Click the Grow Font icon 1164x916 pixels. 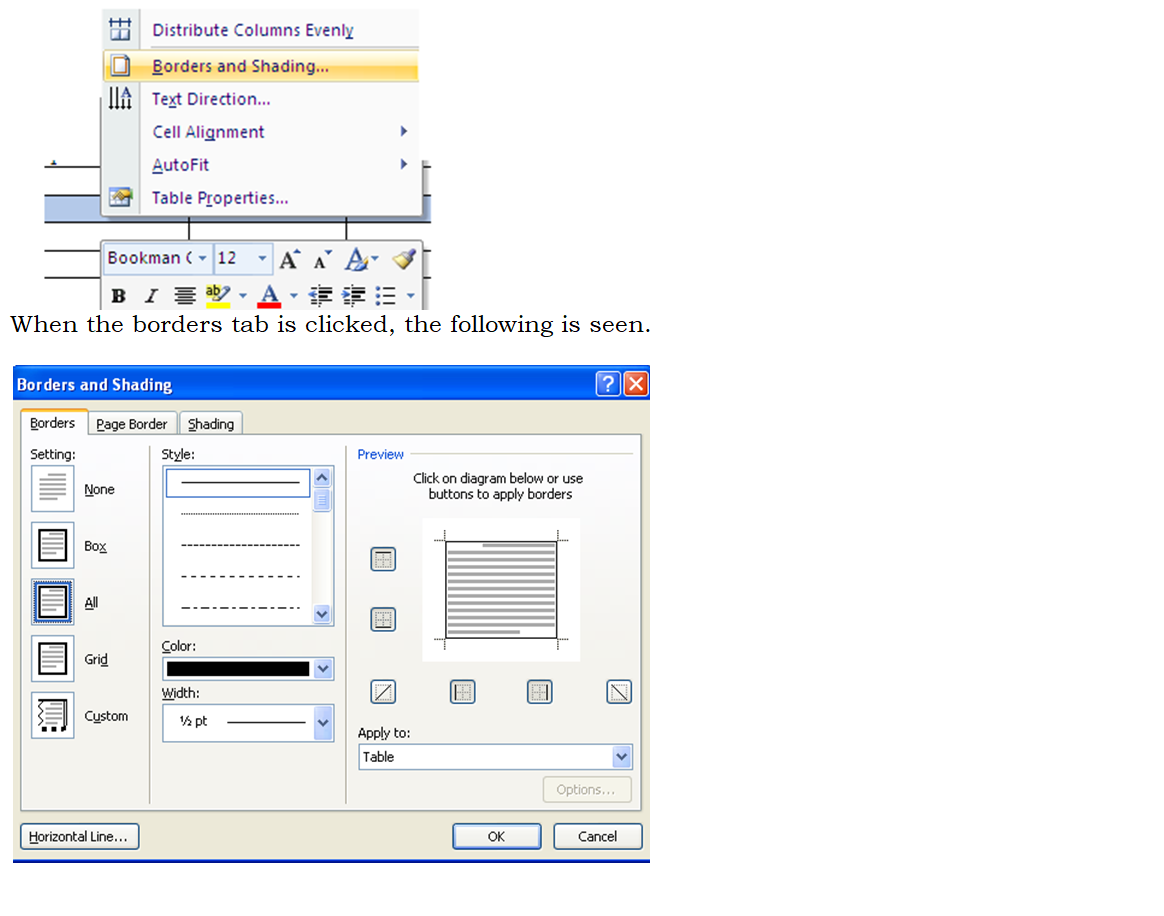(x=289, y=260)
